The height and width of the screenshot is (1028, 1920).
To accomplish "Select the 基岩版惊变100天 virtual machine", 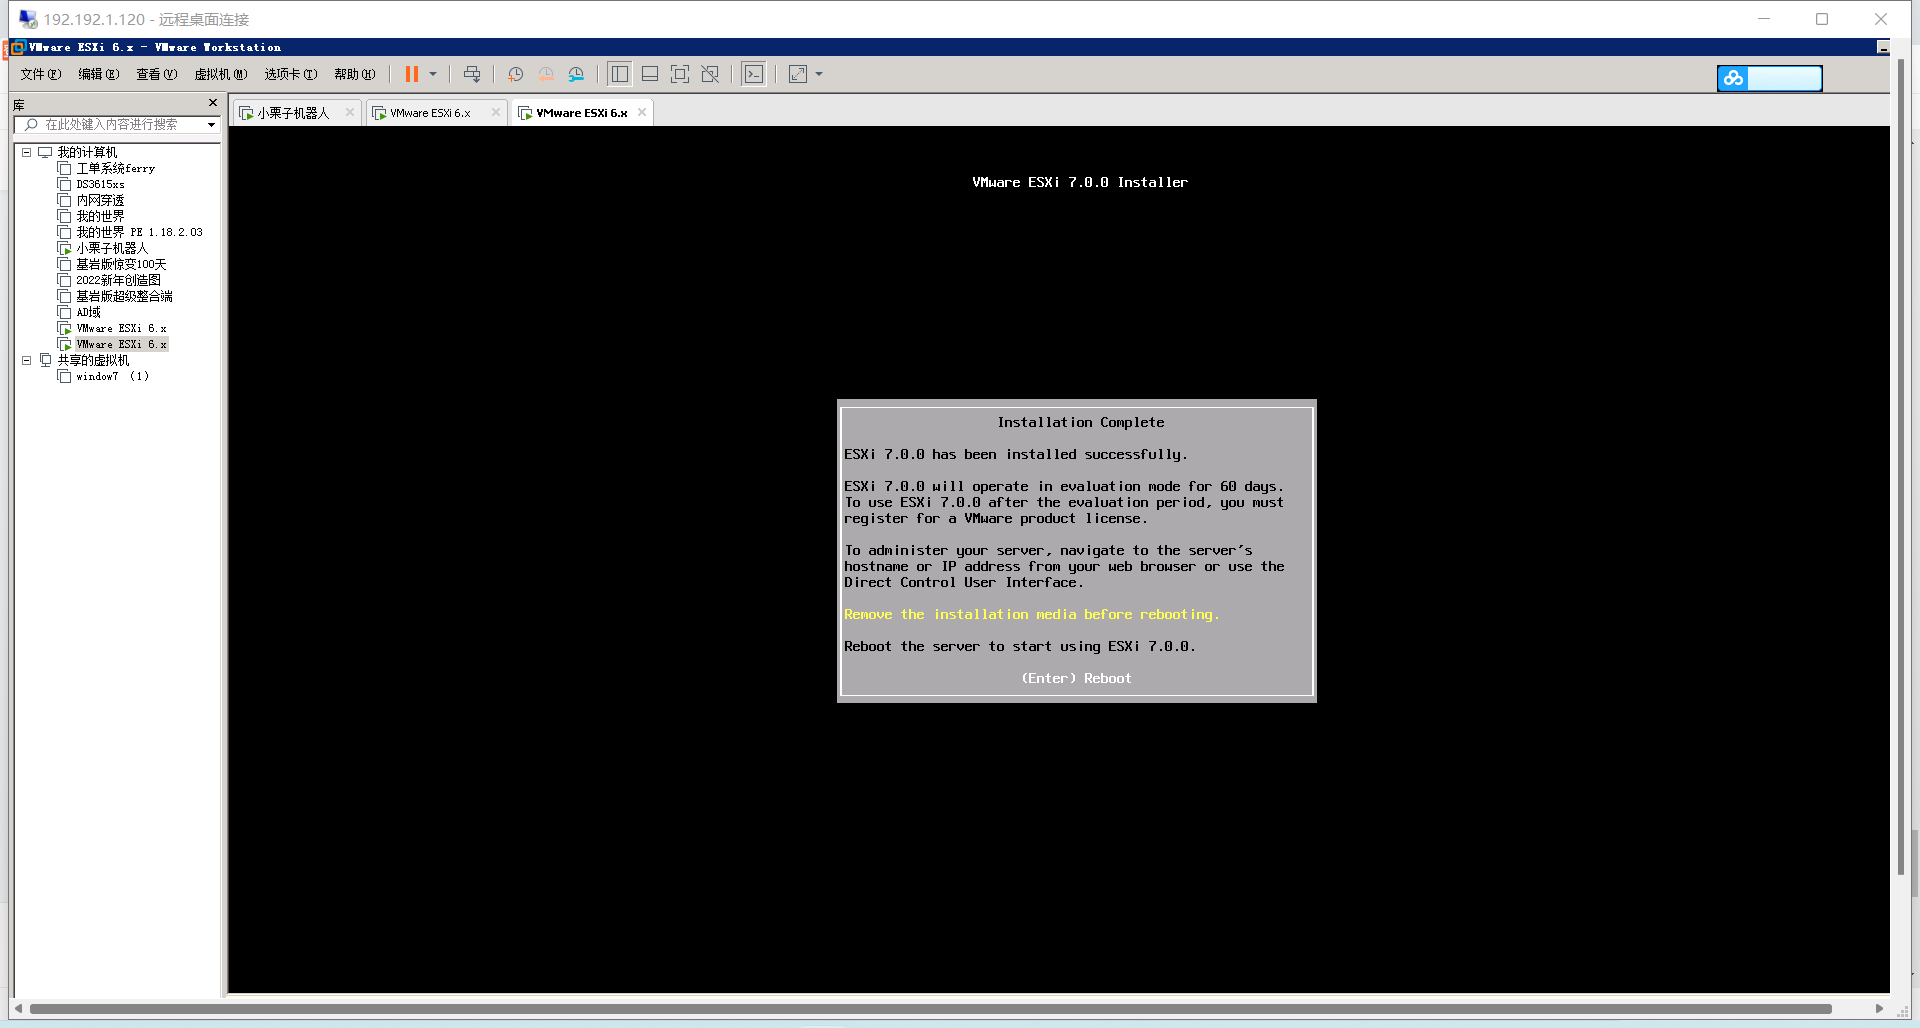I will 121,265.
